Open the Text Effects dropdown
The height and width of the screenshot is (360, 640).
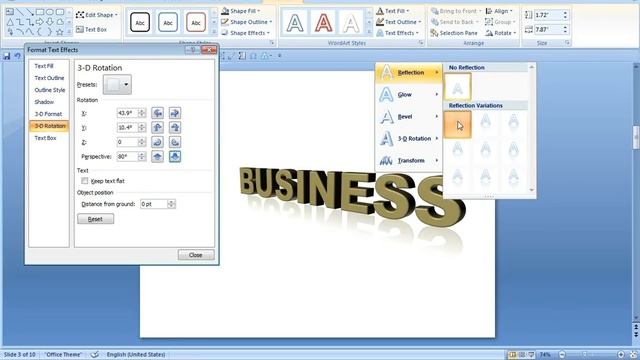(398, 33)
